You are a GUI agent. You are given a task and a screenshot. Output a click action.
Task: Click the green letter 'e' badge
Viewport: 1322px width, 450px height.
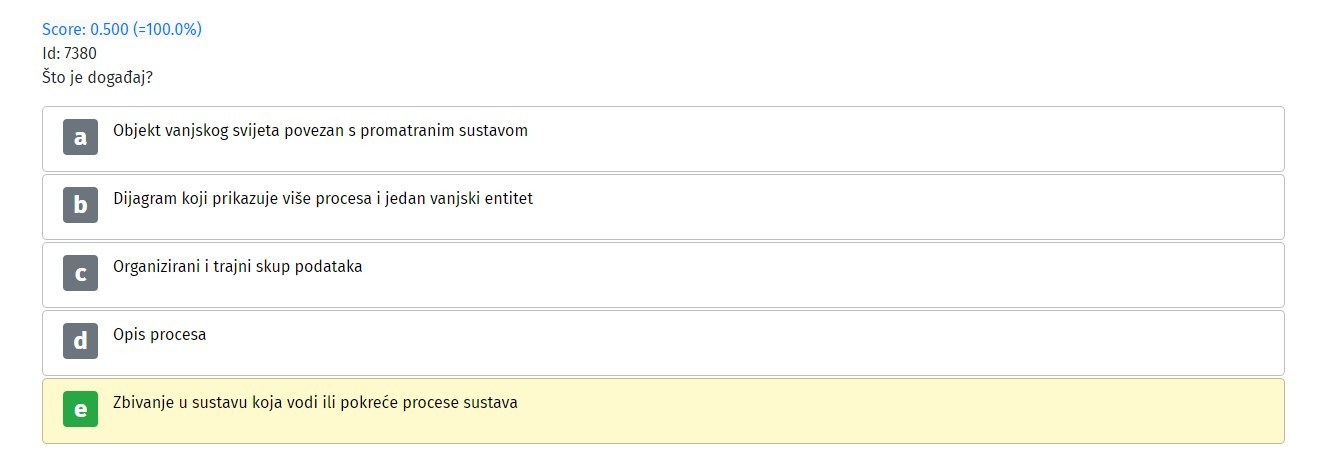point(80,409)
